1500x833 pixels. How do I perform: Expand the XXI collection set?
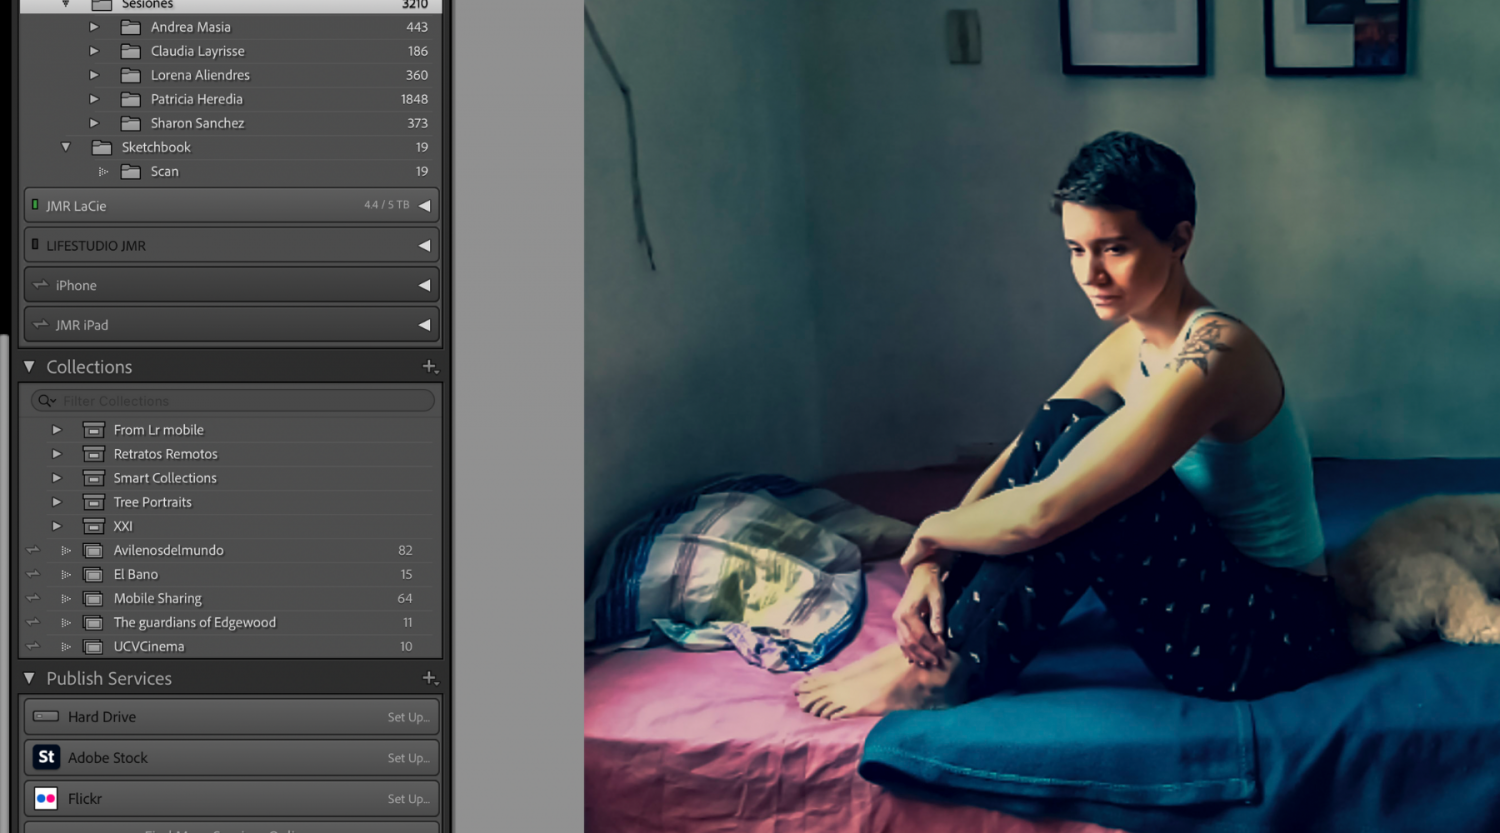point(57,526)
